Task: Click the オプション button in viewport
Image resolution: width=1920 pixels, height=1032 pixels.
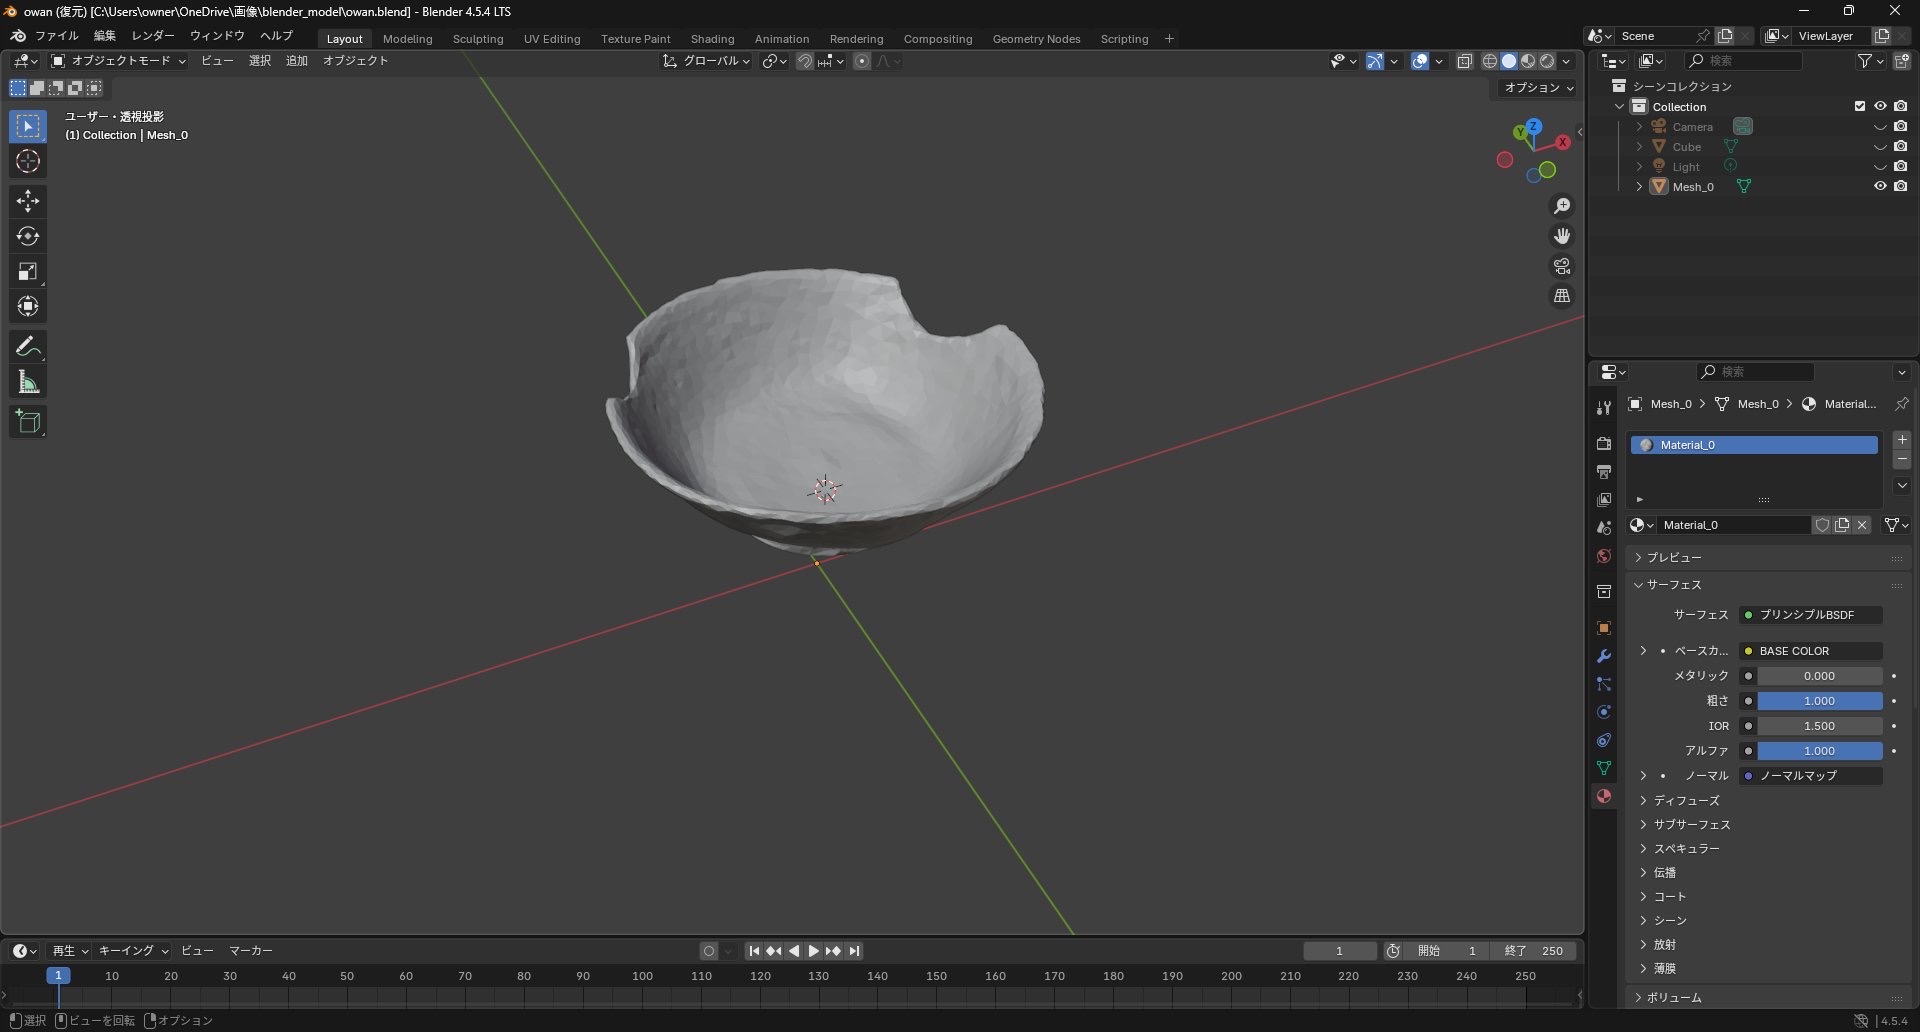Action: [x=1538, y=88]
